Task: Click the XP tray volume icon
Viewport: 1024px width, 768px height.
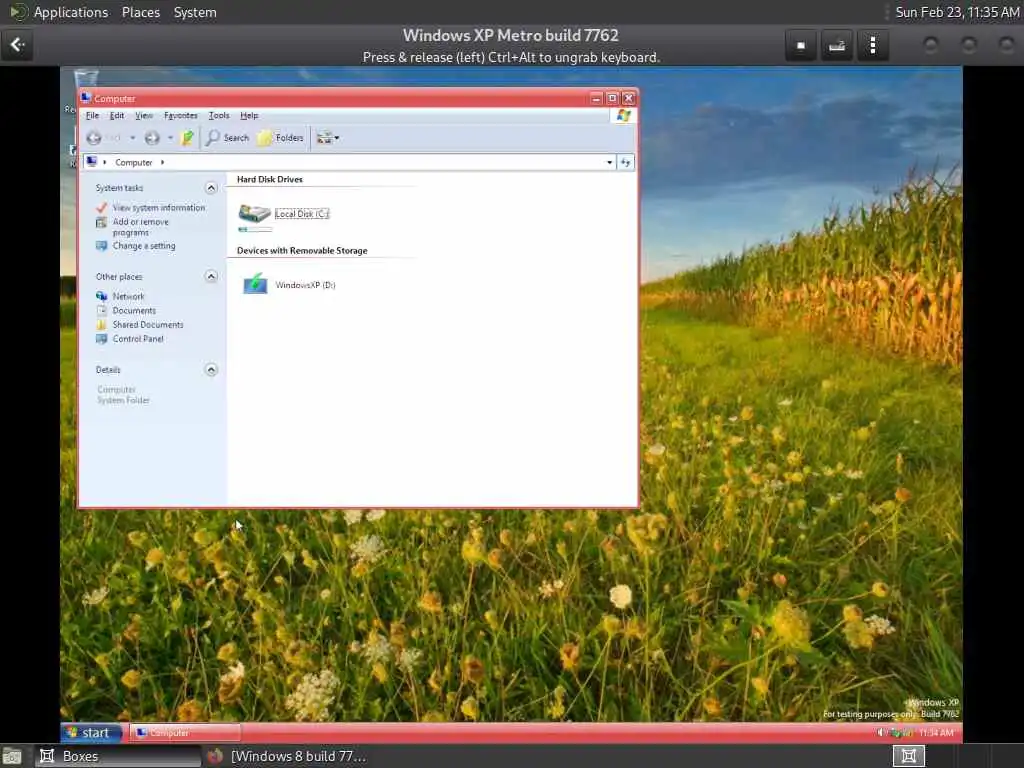Action: 882,733
